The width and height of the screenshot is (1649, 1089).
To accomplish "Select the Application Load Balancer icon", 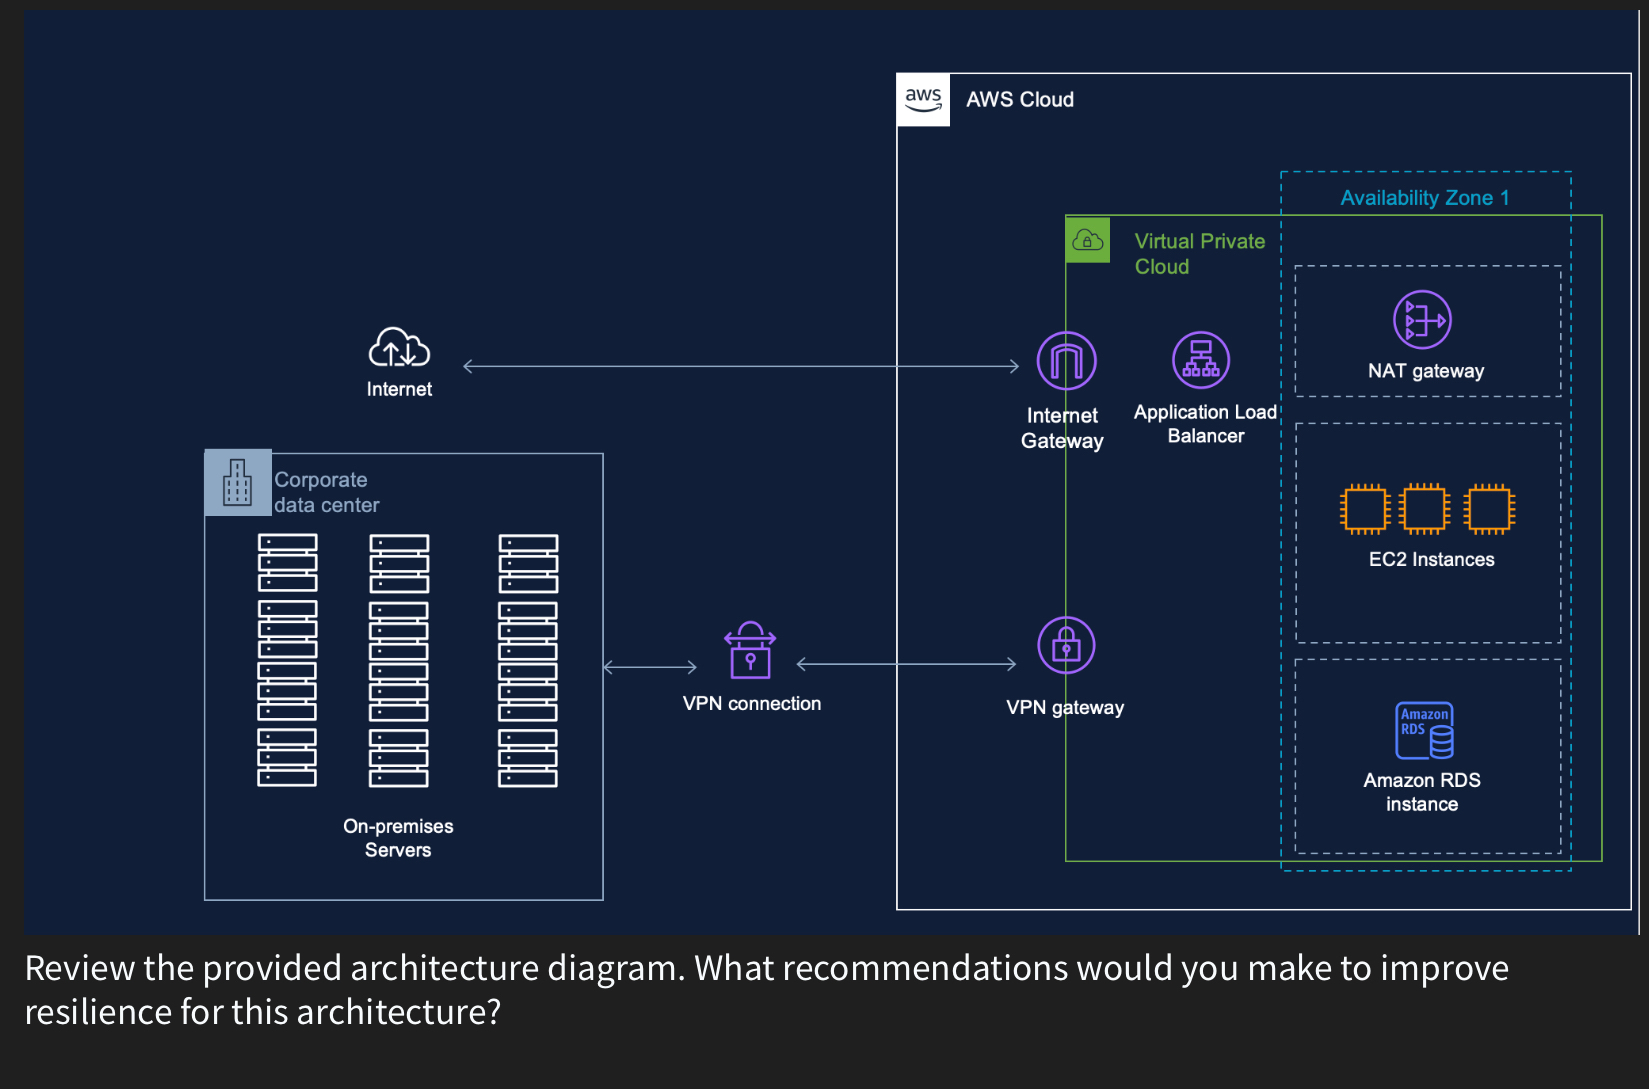I will [x=1200, y=358].
